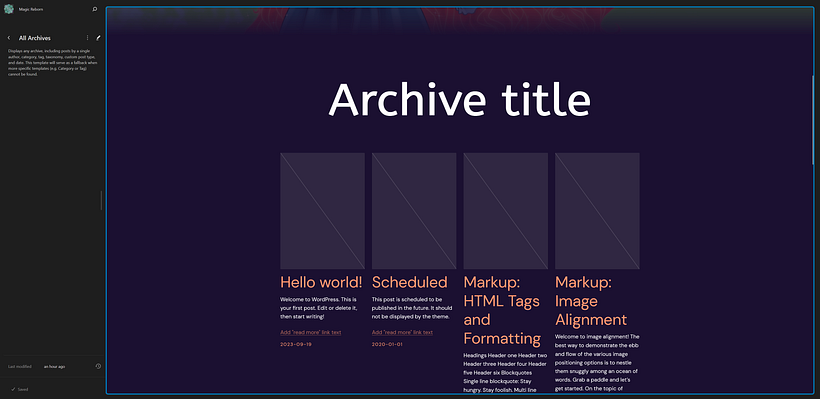Click the 2023-09-19 post date
This screenshot has height=399, width=820.
coord(296,345)
